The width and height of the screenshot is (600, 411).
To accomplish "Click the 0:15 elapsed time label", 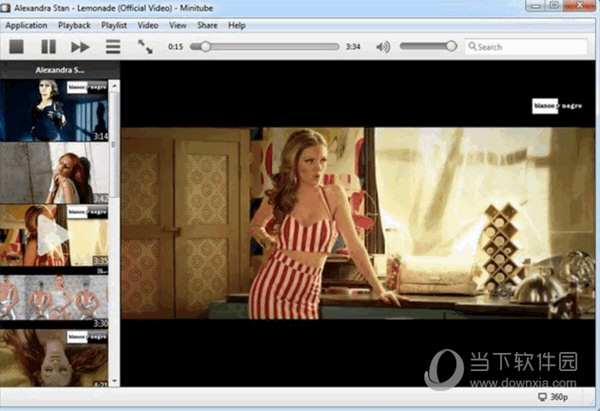I will [175, 47].
